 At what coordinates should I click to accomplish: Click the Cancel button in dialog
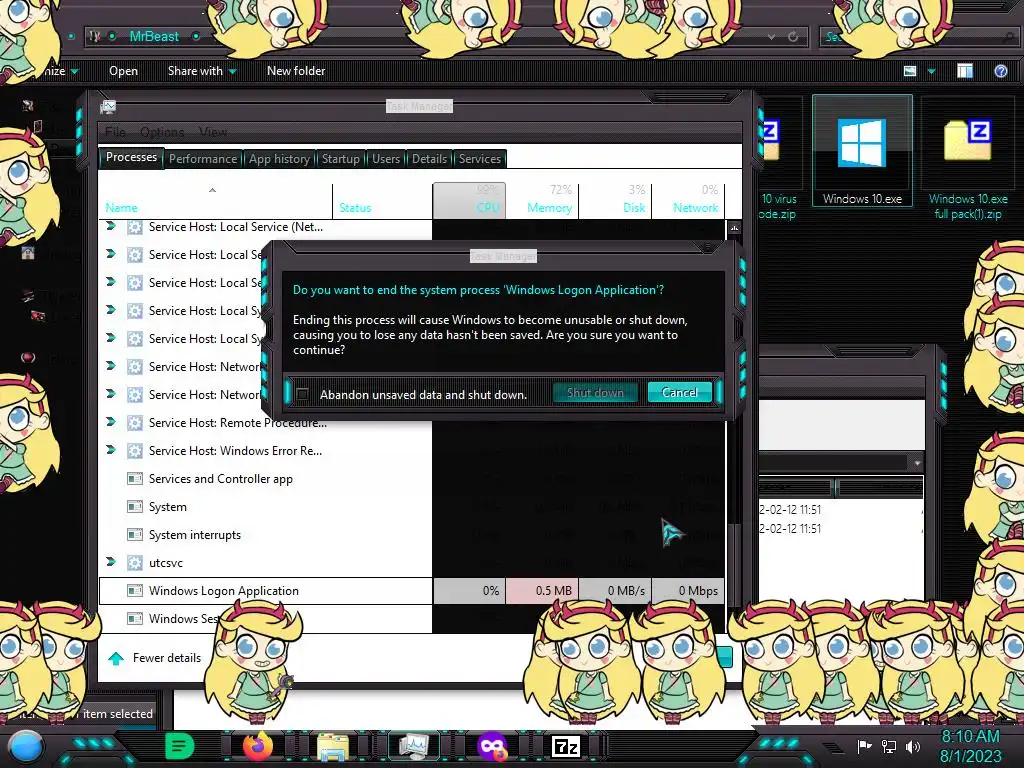[679, 392]
